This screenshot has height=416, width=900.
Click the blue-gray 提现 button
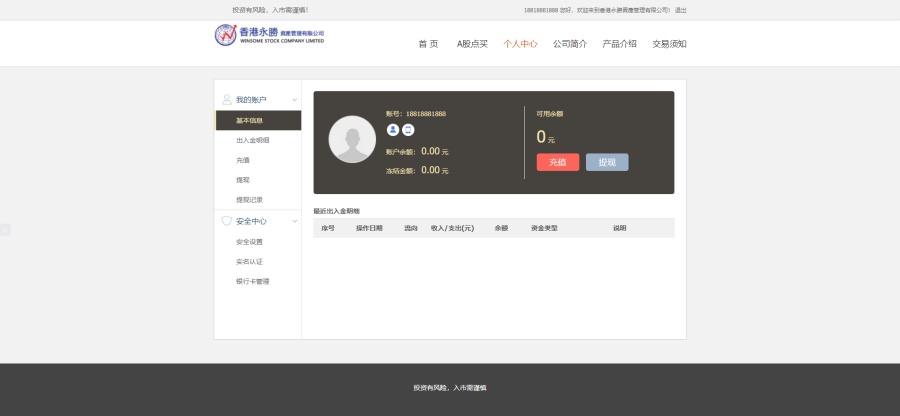607,162
